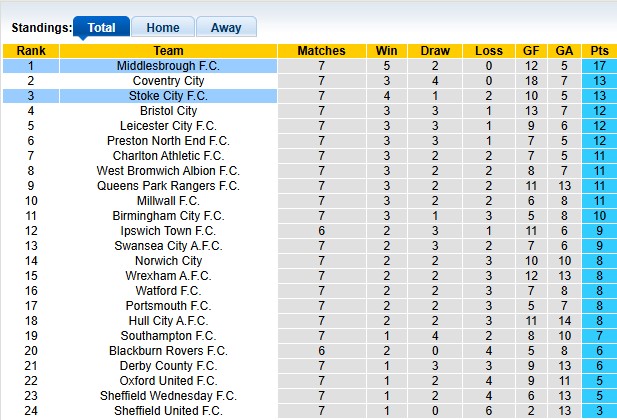Click the Middlesbrough F.C. team link
Viewport: 617px width, 420px height.
click(168, 66)
